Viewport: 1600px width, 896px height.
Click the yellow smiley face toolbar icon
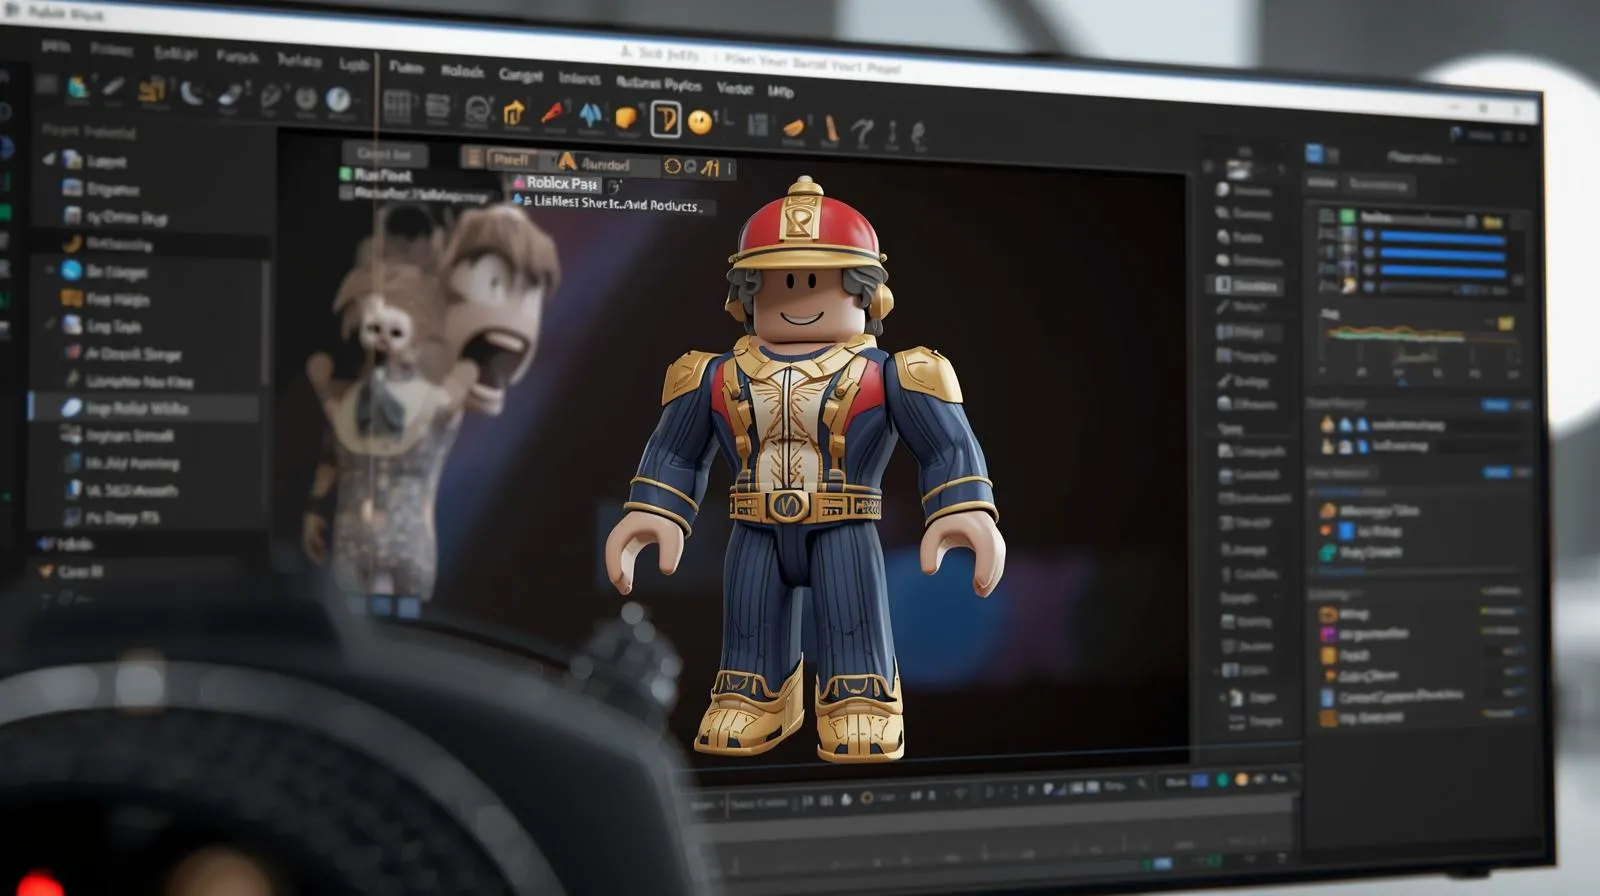point(700,122)
